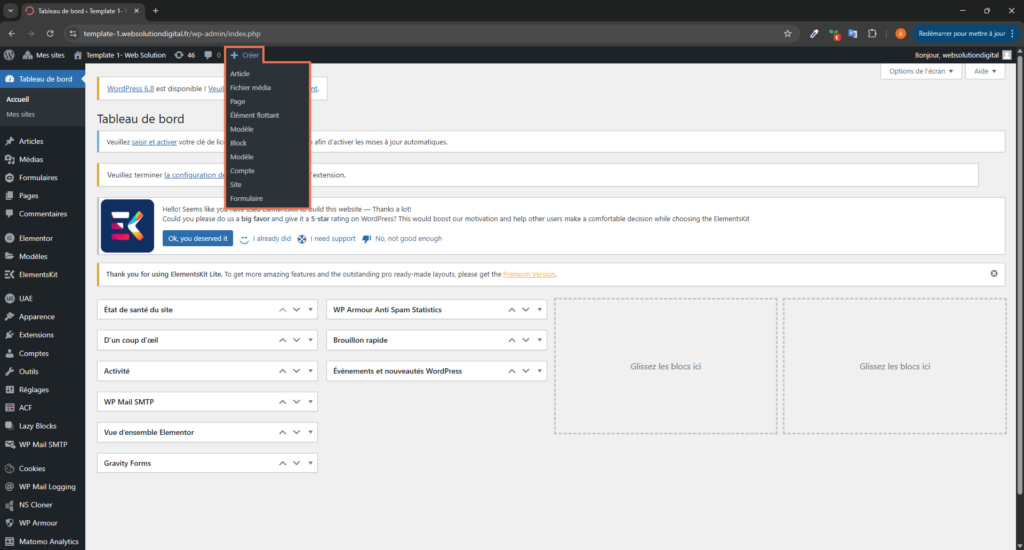Choose Fichier média in Créer dropdown
This screenshot has height=550, width=1024.
coord(250,88)
